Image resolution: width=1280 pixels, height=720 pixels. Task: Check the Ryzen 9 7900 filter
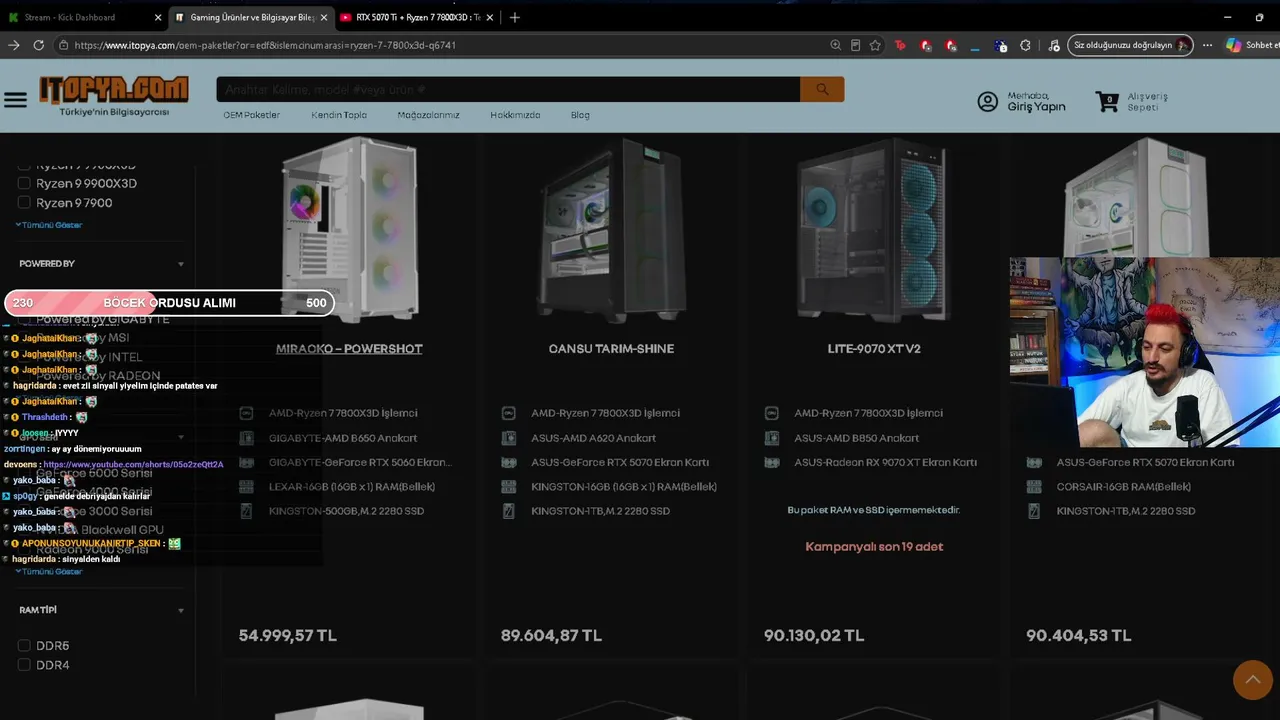(24, 203)
